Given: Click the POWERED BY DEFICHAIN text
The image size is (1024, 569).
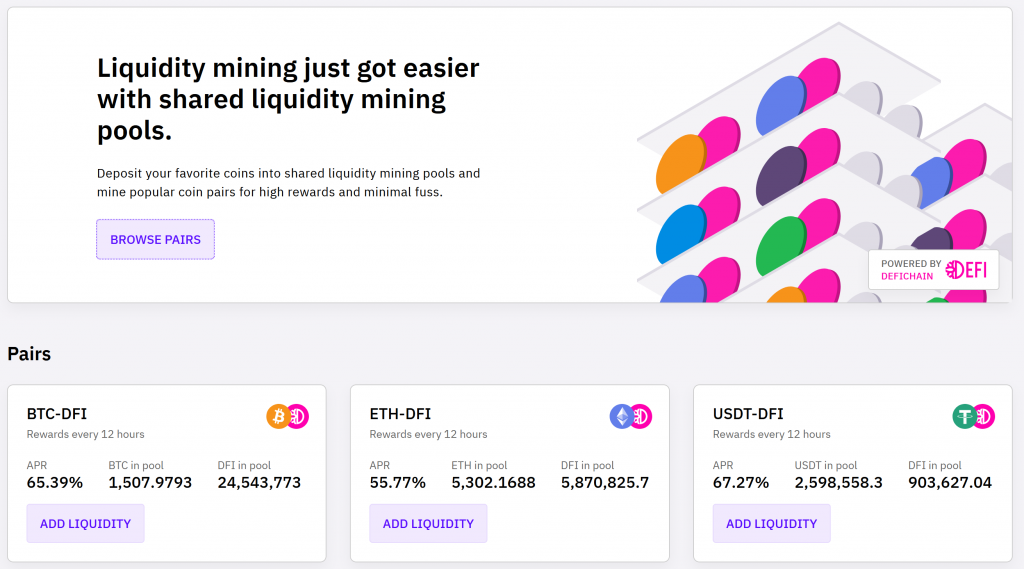Looking at the screenshot, I should pyautogui.click(x=910, y=270).
